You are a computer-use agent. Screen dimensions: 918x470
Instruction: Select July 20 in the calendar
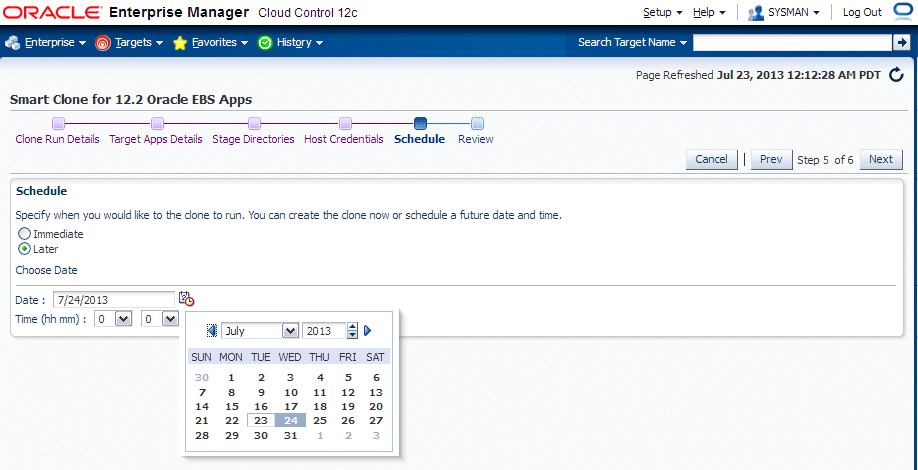click(x=376, y=406)
